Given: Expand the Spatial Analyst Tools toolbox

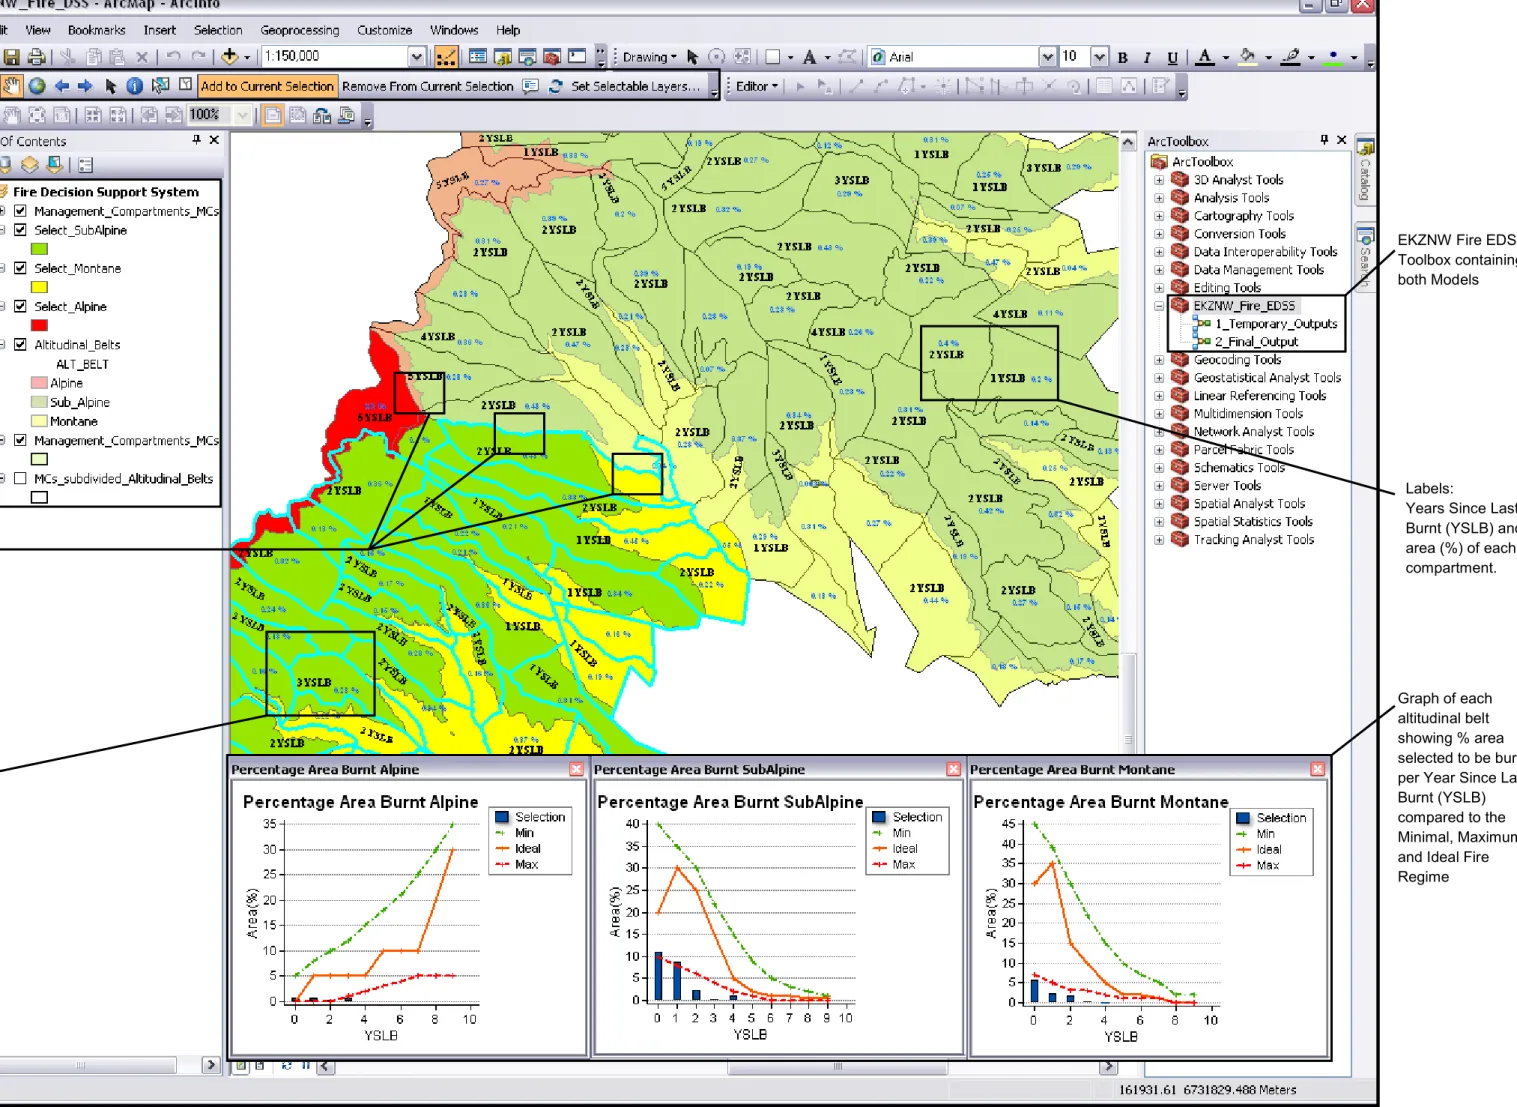Looking at the screenshot, I should [x=1159, y=504].
